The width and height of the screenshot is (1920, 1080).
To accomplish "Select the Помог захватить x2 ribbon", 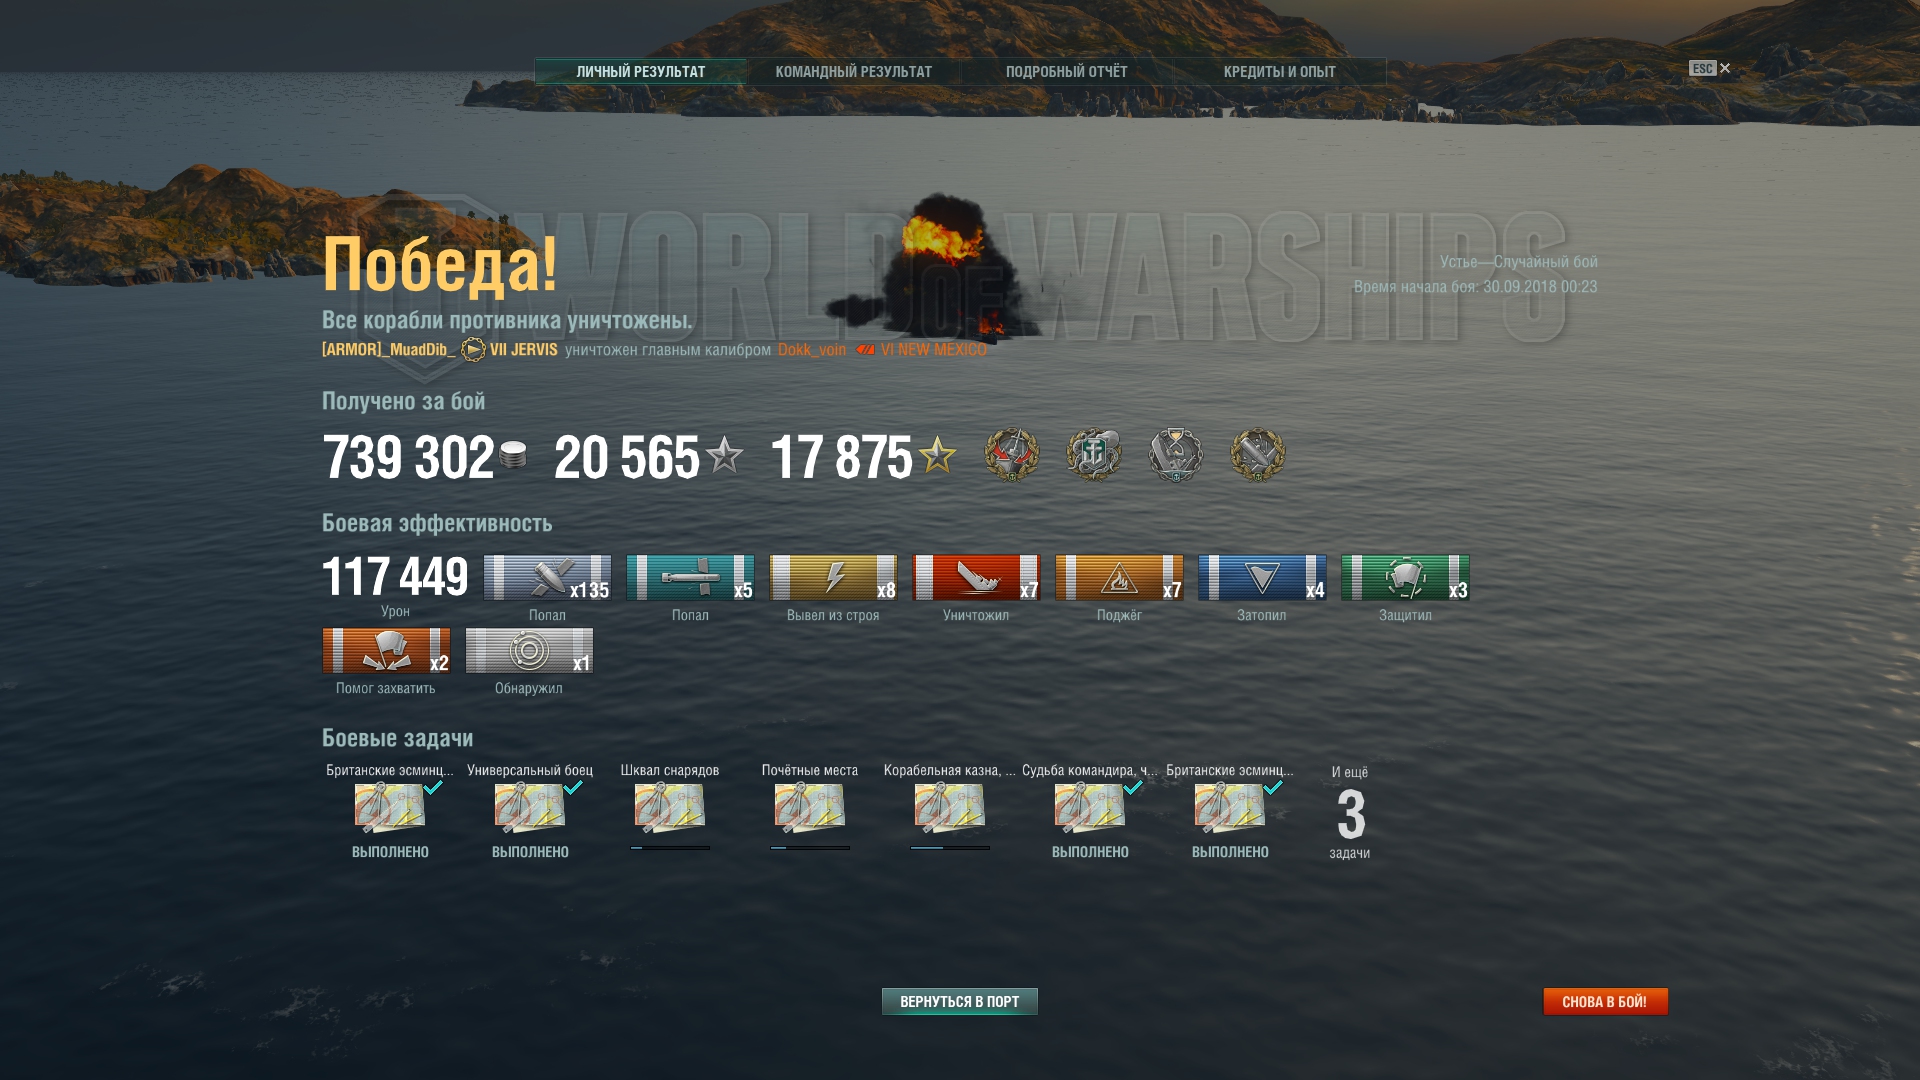I will coord(386,651).
